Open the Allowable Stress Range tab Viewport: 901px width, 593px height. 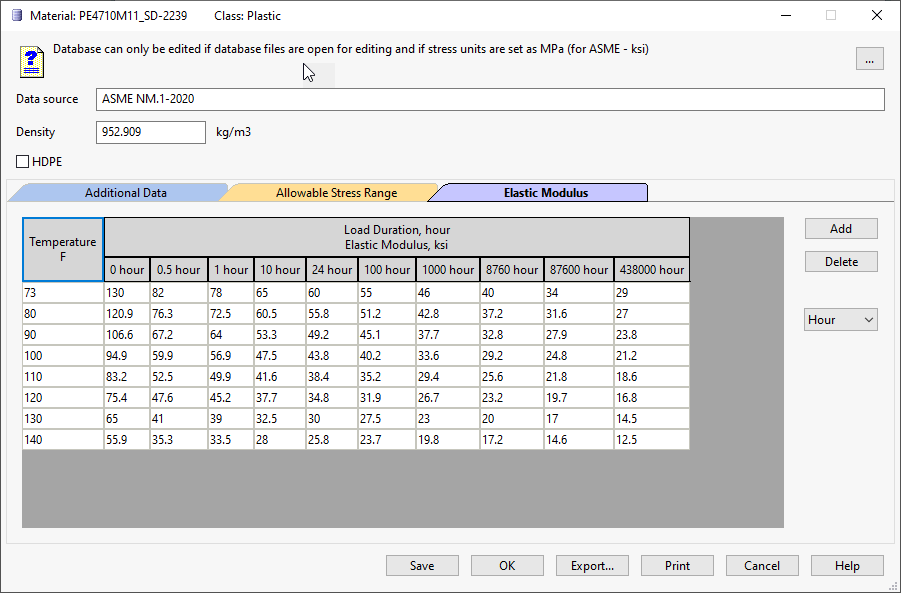[336, 193]
